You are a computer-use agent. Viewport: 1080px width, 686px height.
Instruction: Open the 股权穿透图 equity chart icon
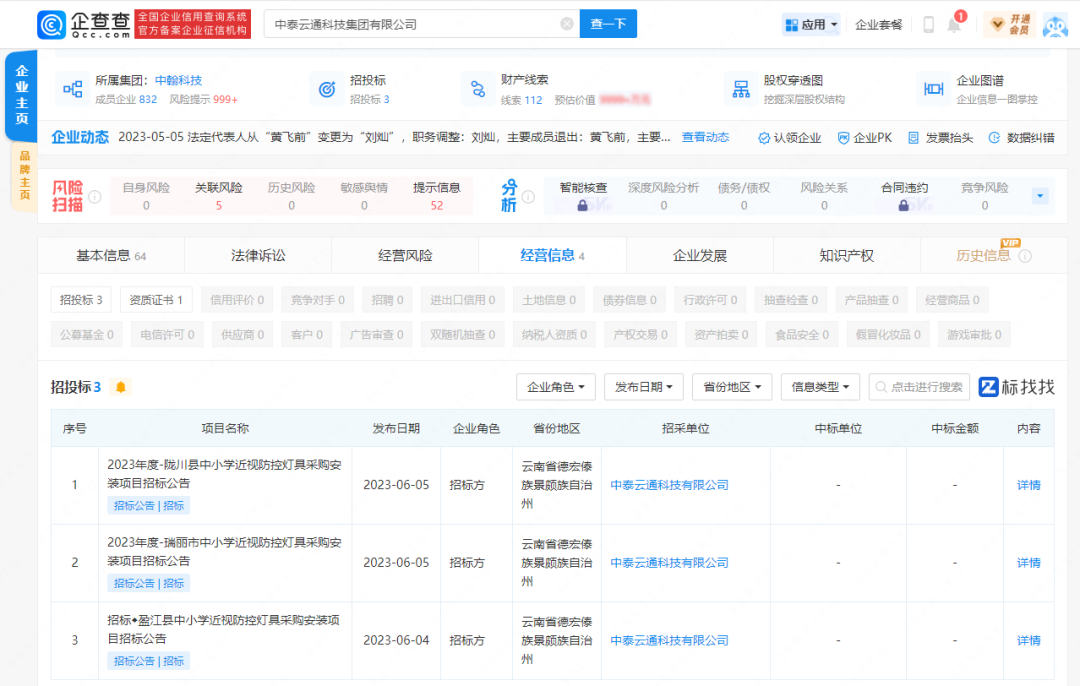[741, 89]
